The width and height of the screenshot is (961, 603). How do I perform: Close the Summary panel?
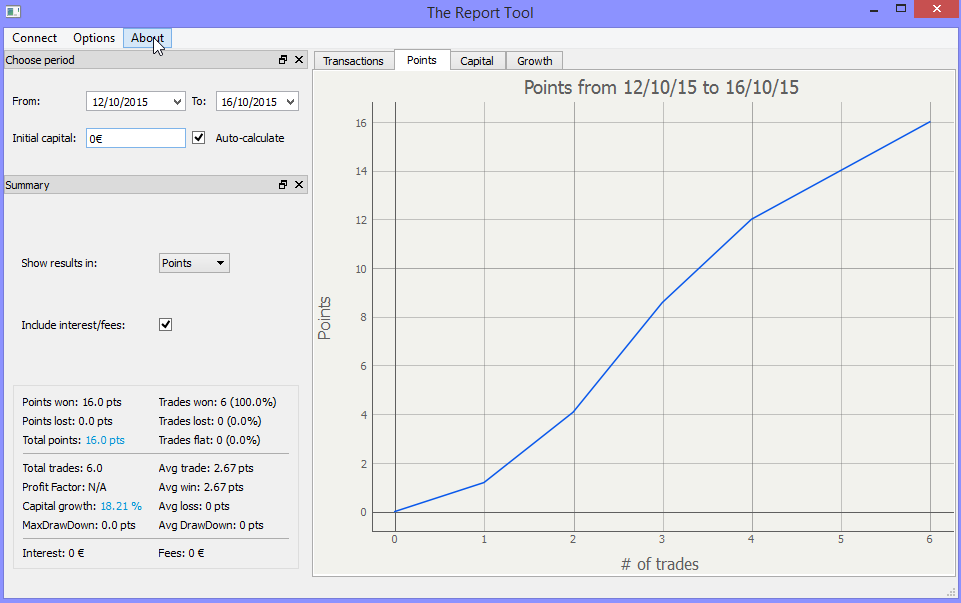[x=299, y=184]
